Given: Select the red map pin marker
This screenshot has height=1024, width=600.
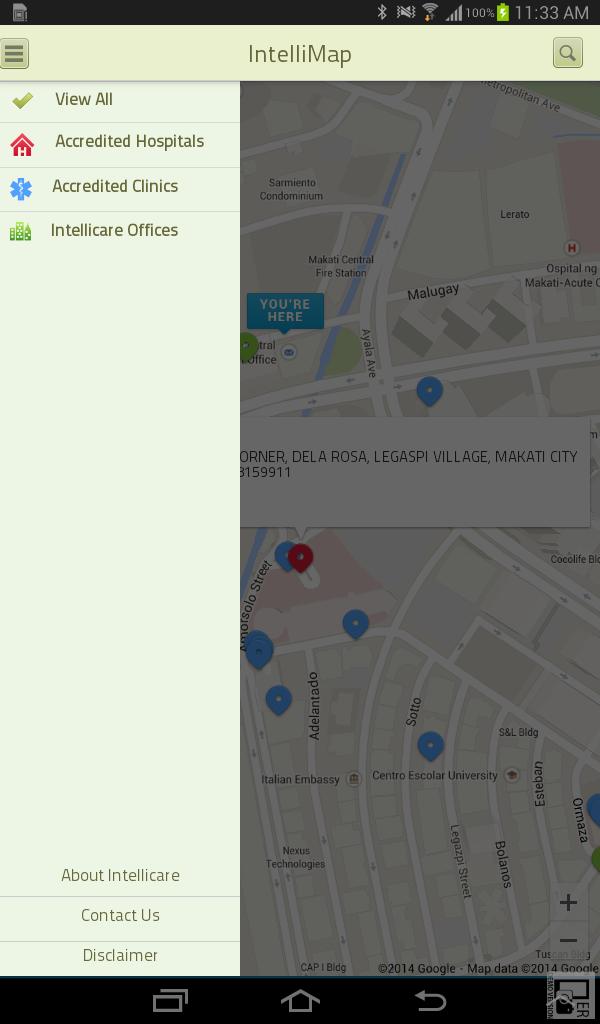Looking at the screenshot, I should (301, 557).
